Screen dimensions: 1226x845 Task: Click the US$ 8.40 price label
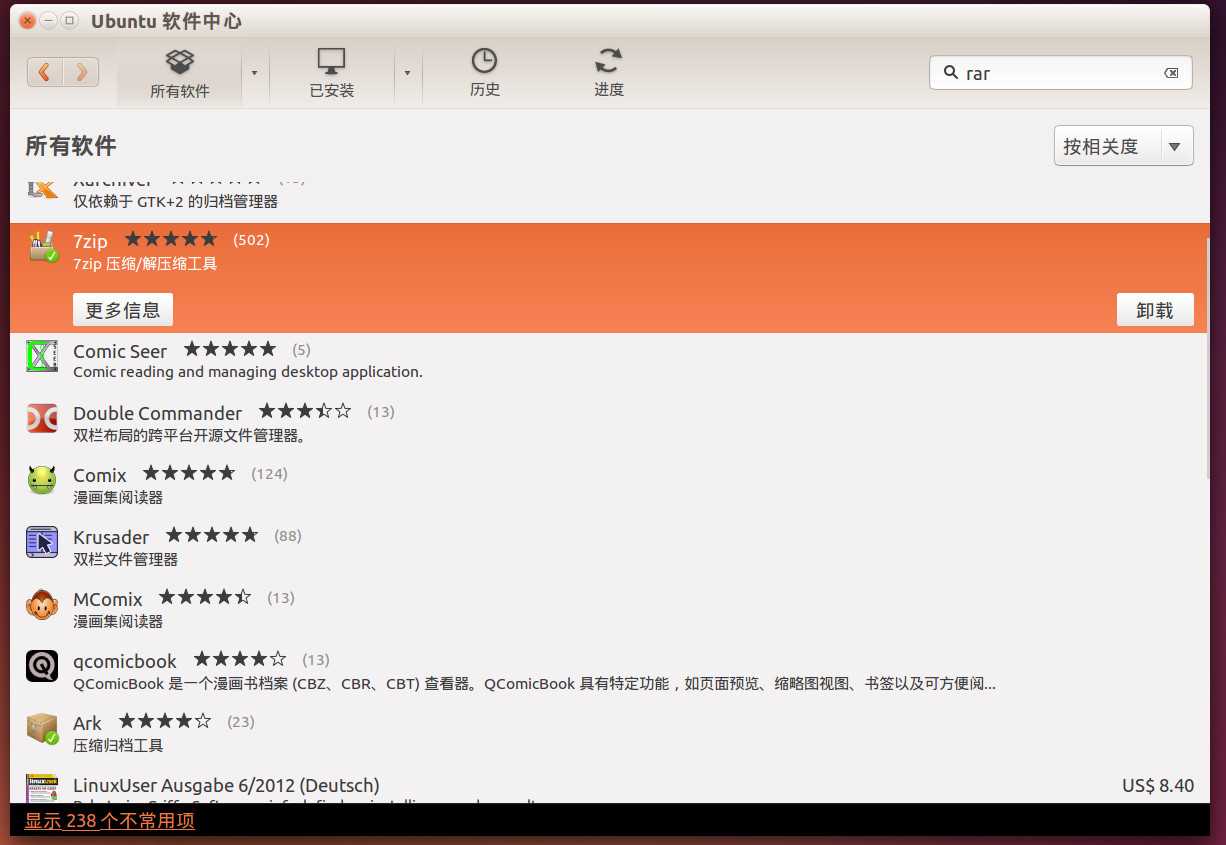click(1158, 785)
